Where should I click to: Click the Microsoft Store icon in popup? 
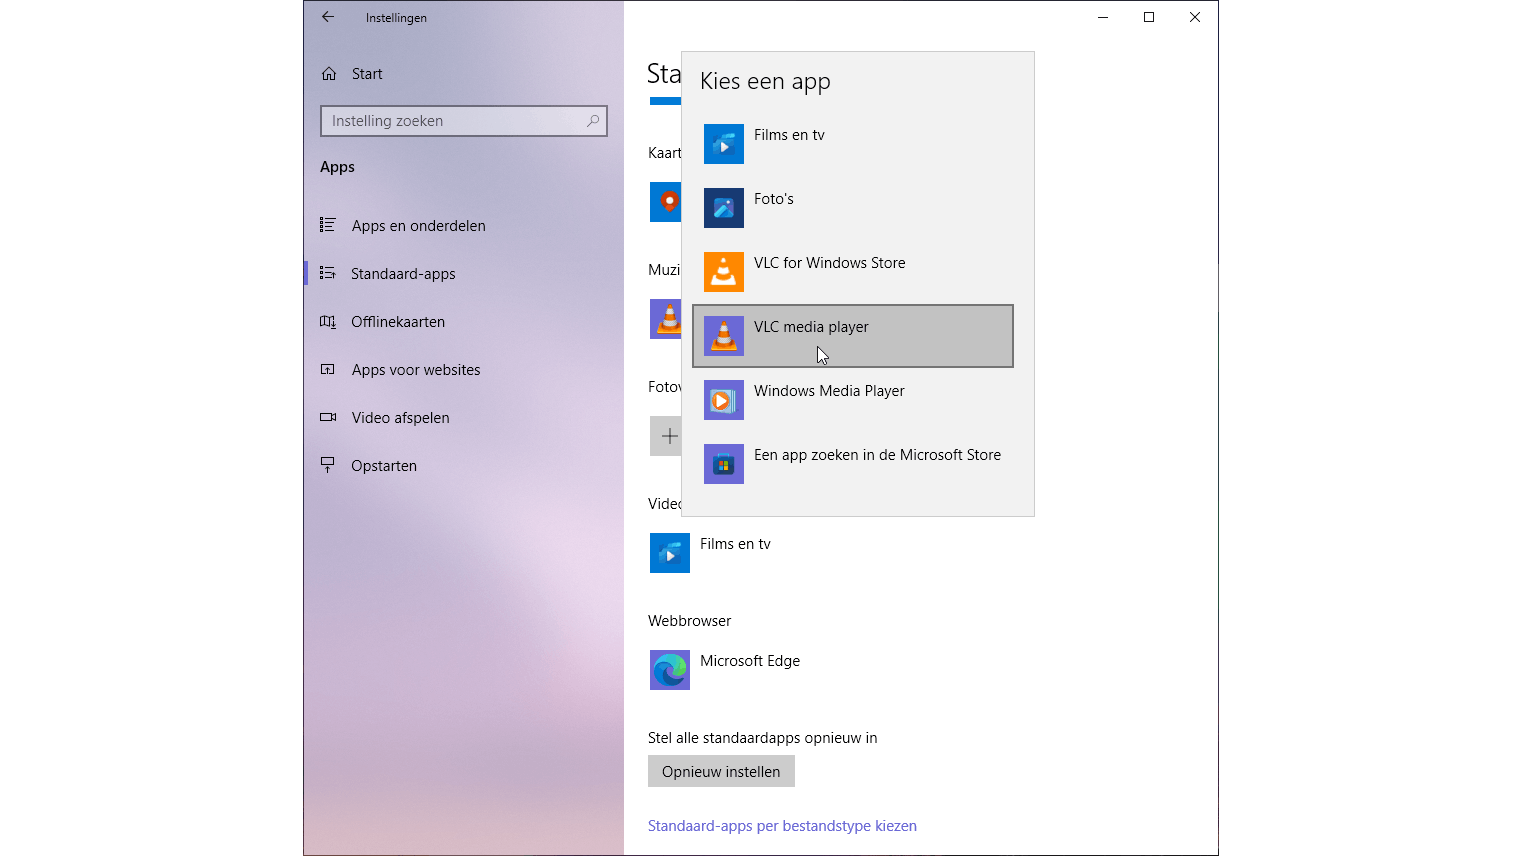724,464
